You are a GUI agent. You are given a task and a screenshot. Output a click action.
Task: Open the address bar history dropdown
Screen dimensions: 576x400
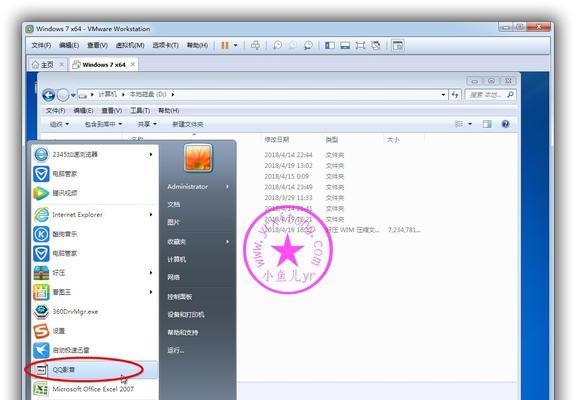point(443,95)
